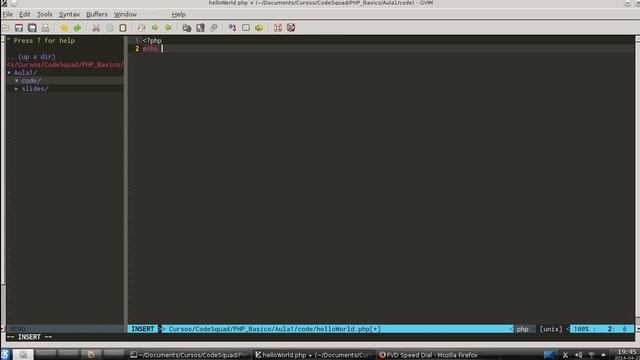640x360 pixels.
Task: Click the '.. (up a dir)' entry
Action: pos(31,57)
